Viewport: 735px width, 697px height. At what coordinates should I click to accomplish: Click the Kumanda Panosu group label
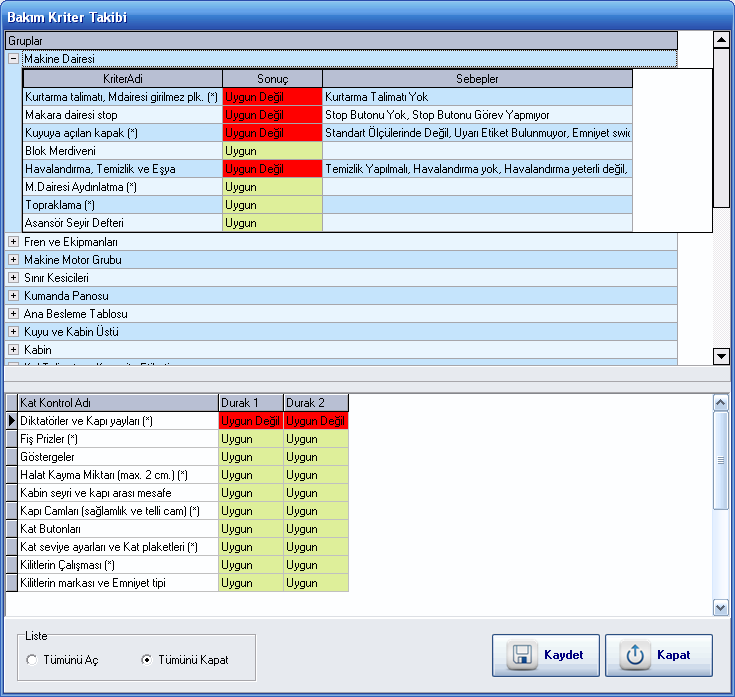67,296
